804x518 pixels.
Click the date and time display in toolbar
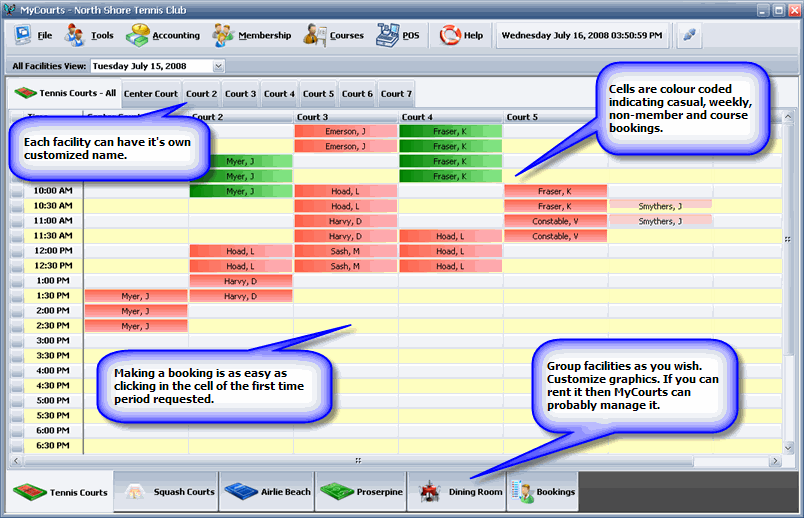click(x=582, y=35)
